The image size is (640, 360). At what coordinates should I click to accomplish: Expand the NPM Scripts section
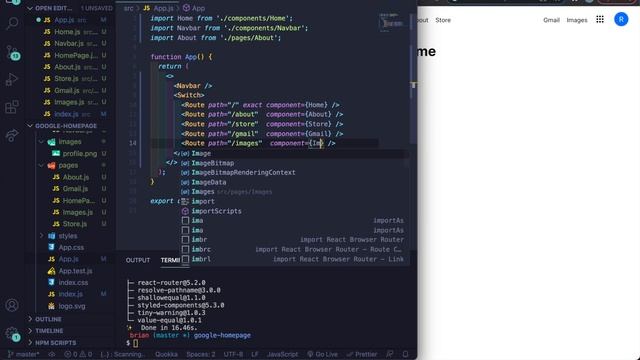point(52,342)
